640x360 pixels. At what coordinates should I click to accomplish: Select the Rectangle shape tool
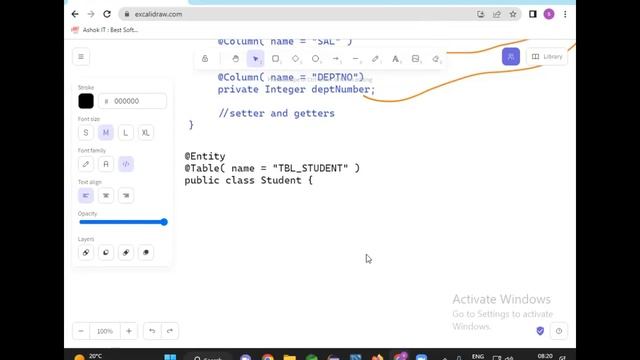click(x=276, y=59)
